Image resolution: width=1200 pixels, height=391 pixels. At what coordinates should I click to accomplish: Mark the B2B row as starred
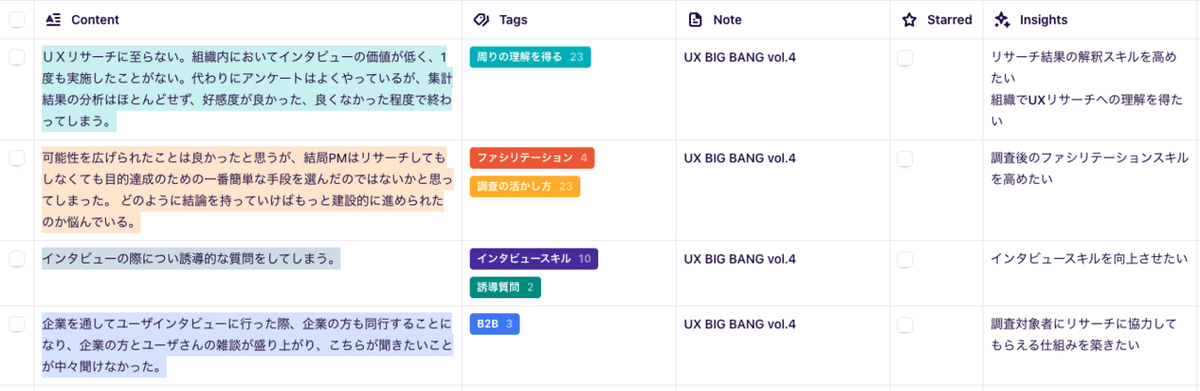coord(905,324)
